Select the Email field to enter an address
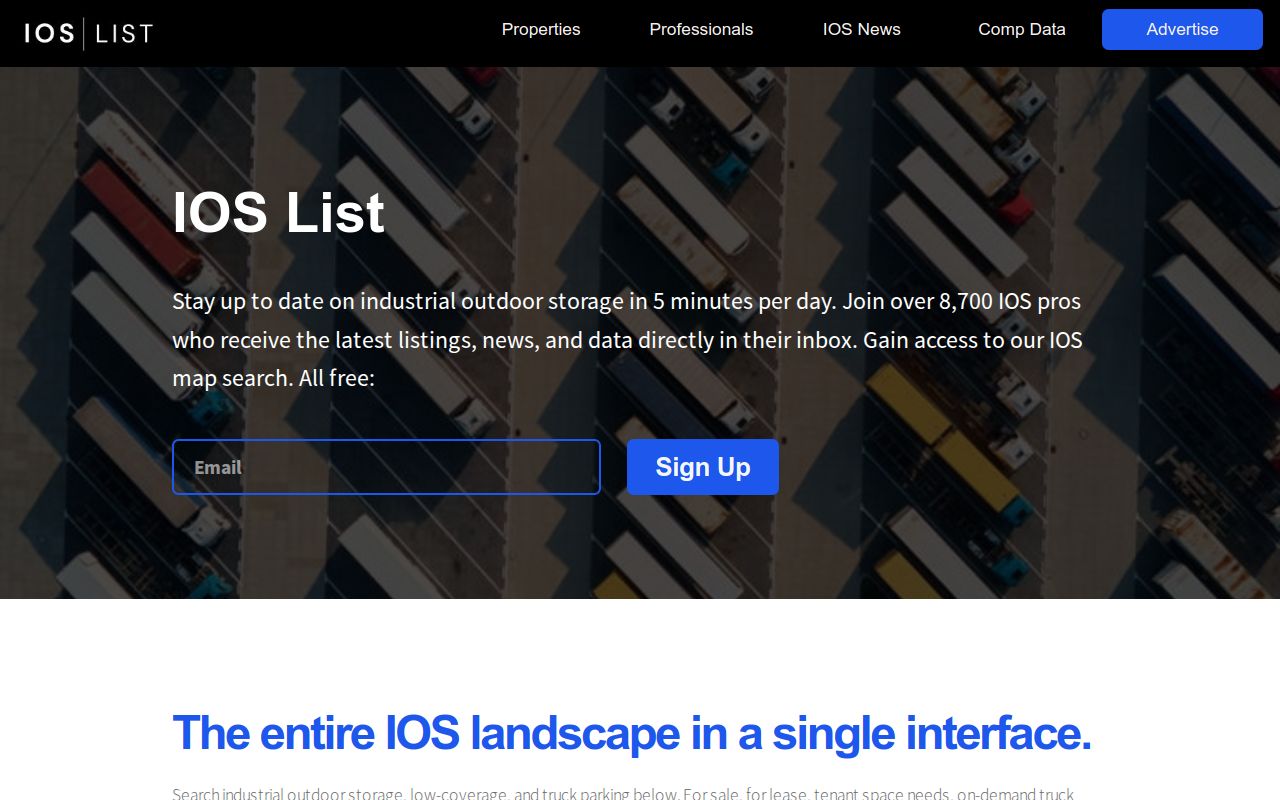This screenshot has height=800, width=1280. tap(386, 466)
